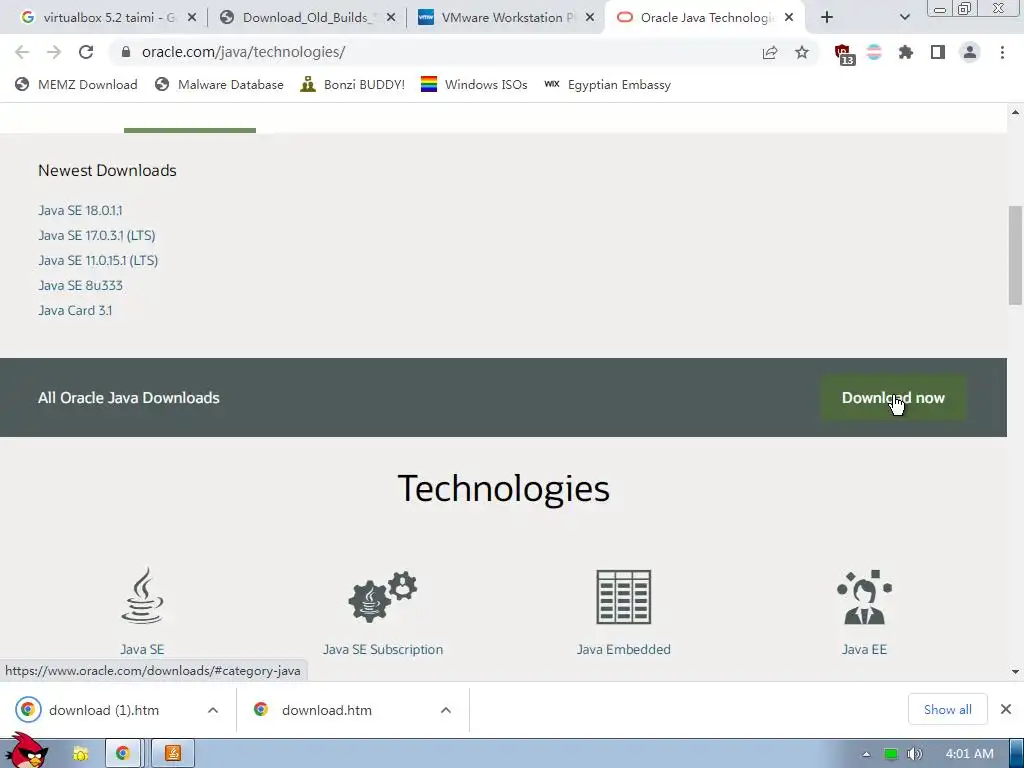Switch to the VMware Workstation tab
The width and height of the screenshot is (1024, 768).
coord(505,18)
